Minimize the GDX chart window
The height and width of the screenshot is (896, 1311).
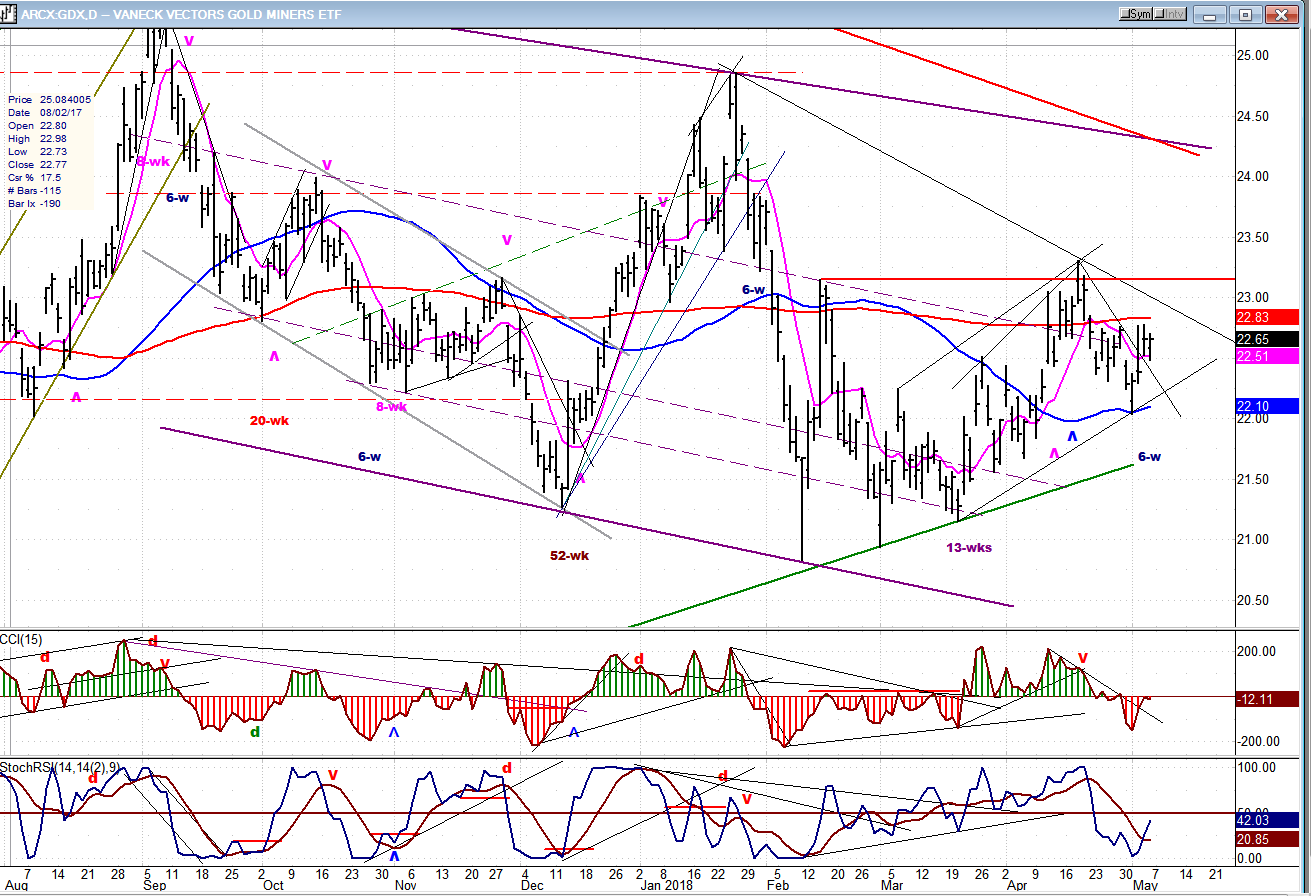point(1212,14)
